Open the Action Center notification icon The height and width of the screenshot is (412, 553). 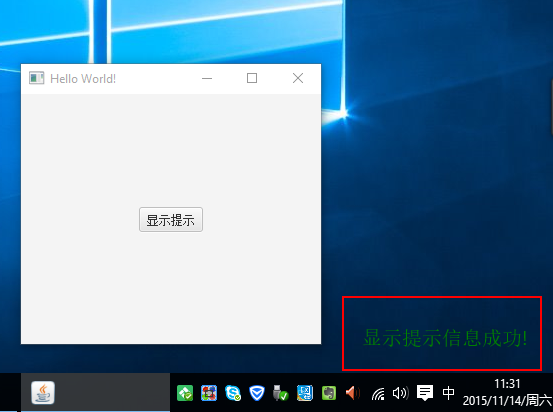tap(425, 393)
